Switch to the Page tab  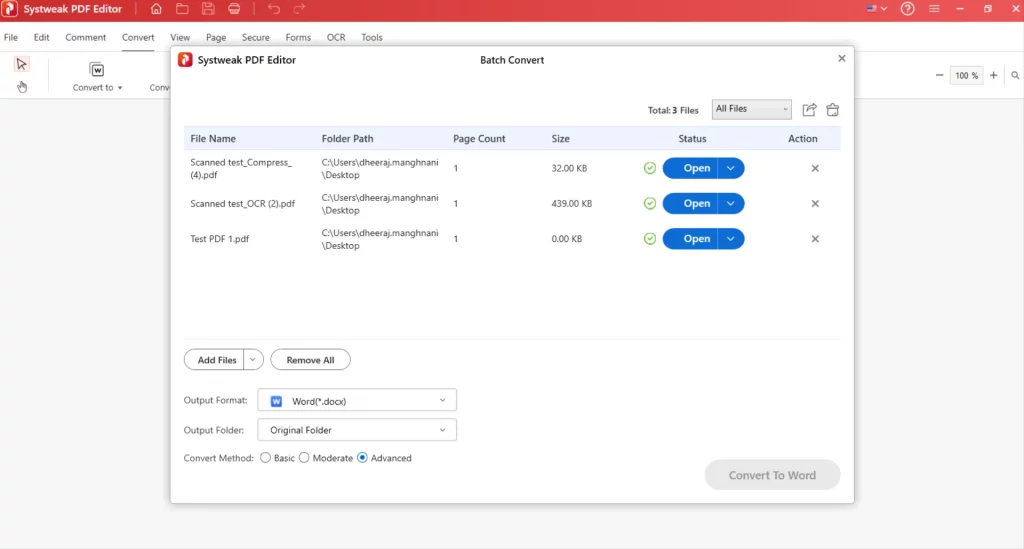[x=216, y=37]
